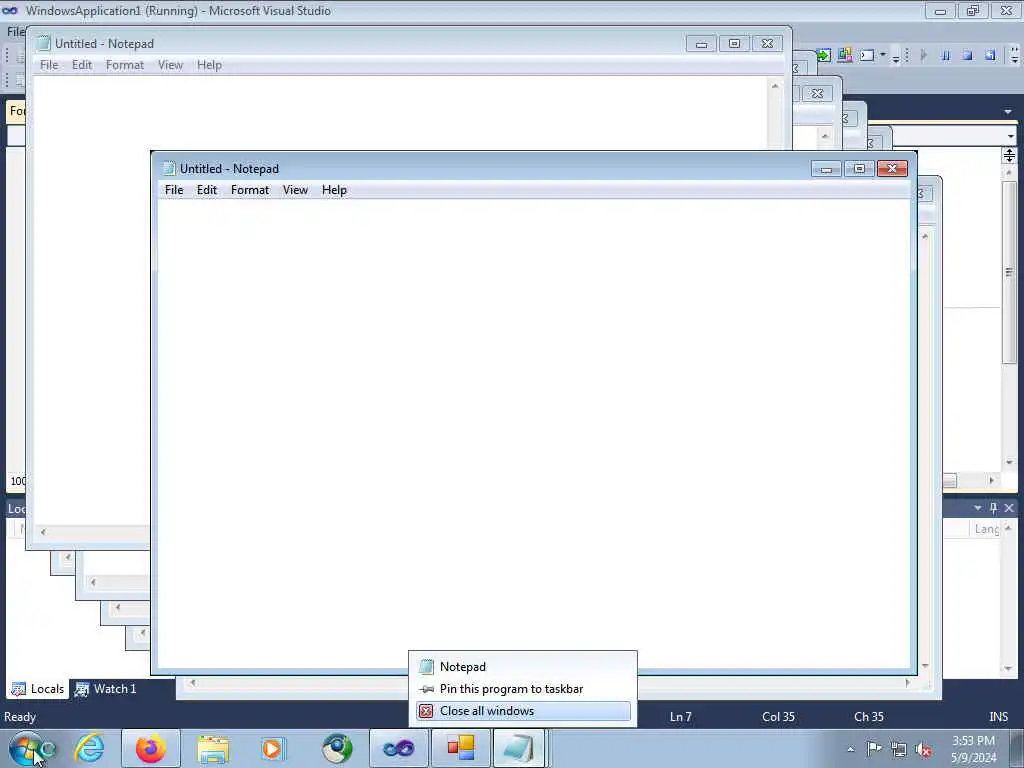Click green arrow icon in Visual Studio toolbar
This screenshot has width=1024, height=768.
pyautogui.click(x=823, y=56)
